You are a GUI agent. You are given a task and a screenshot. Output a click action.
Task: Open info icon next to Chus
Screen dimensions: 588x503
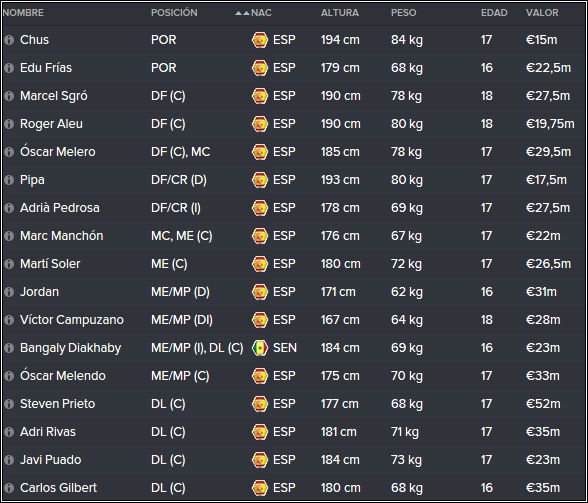click(x=9, y=40)
